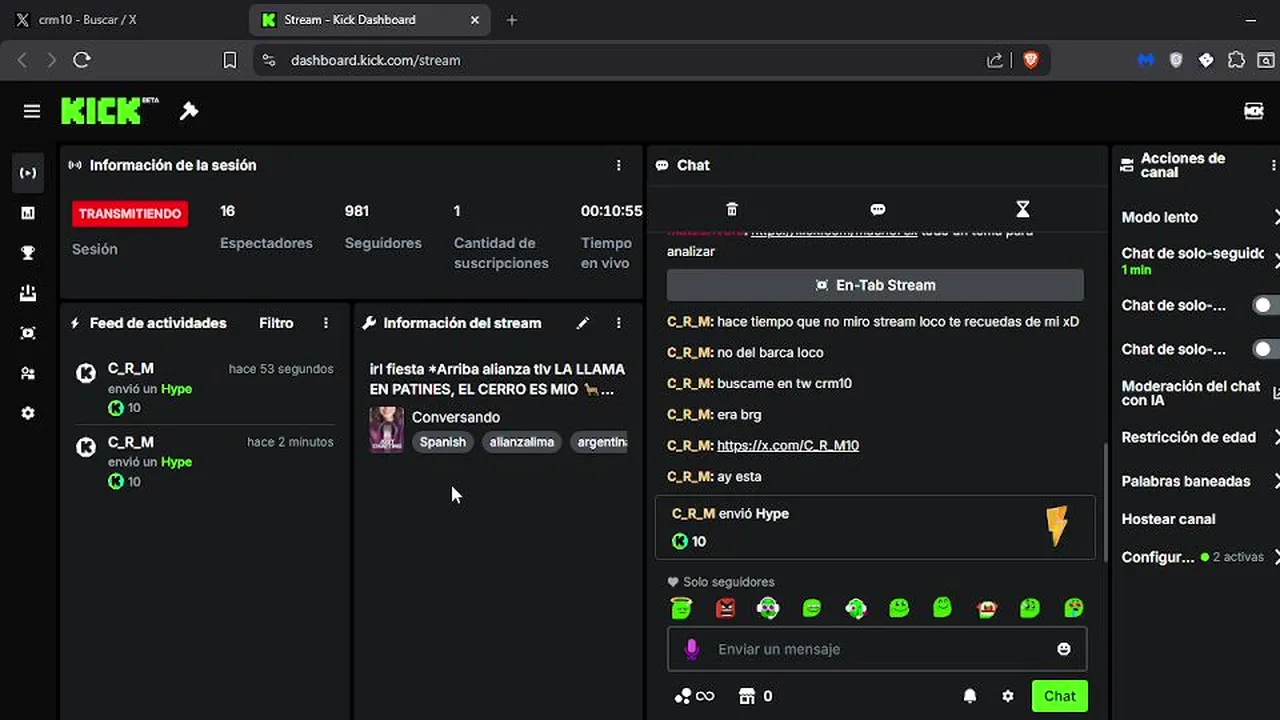Toggle the first Chat de solo switch
Image resolution: width=1280 pixels, height=720 pixels.
[1266, 305]
